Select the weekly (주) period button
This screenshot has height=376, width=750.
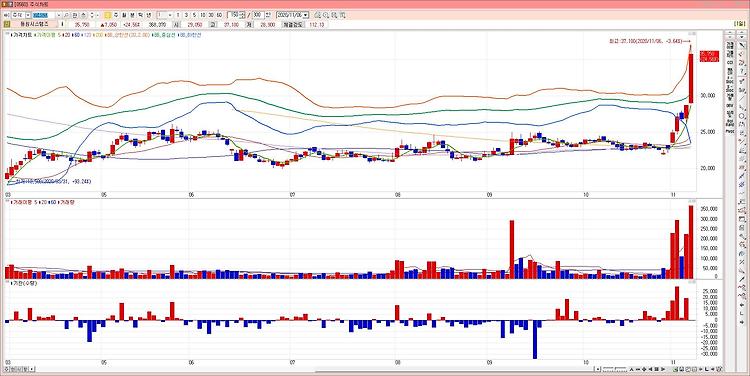tap(116, 15)
